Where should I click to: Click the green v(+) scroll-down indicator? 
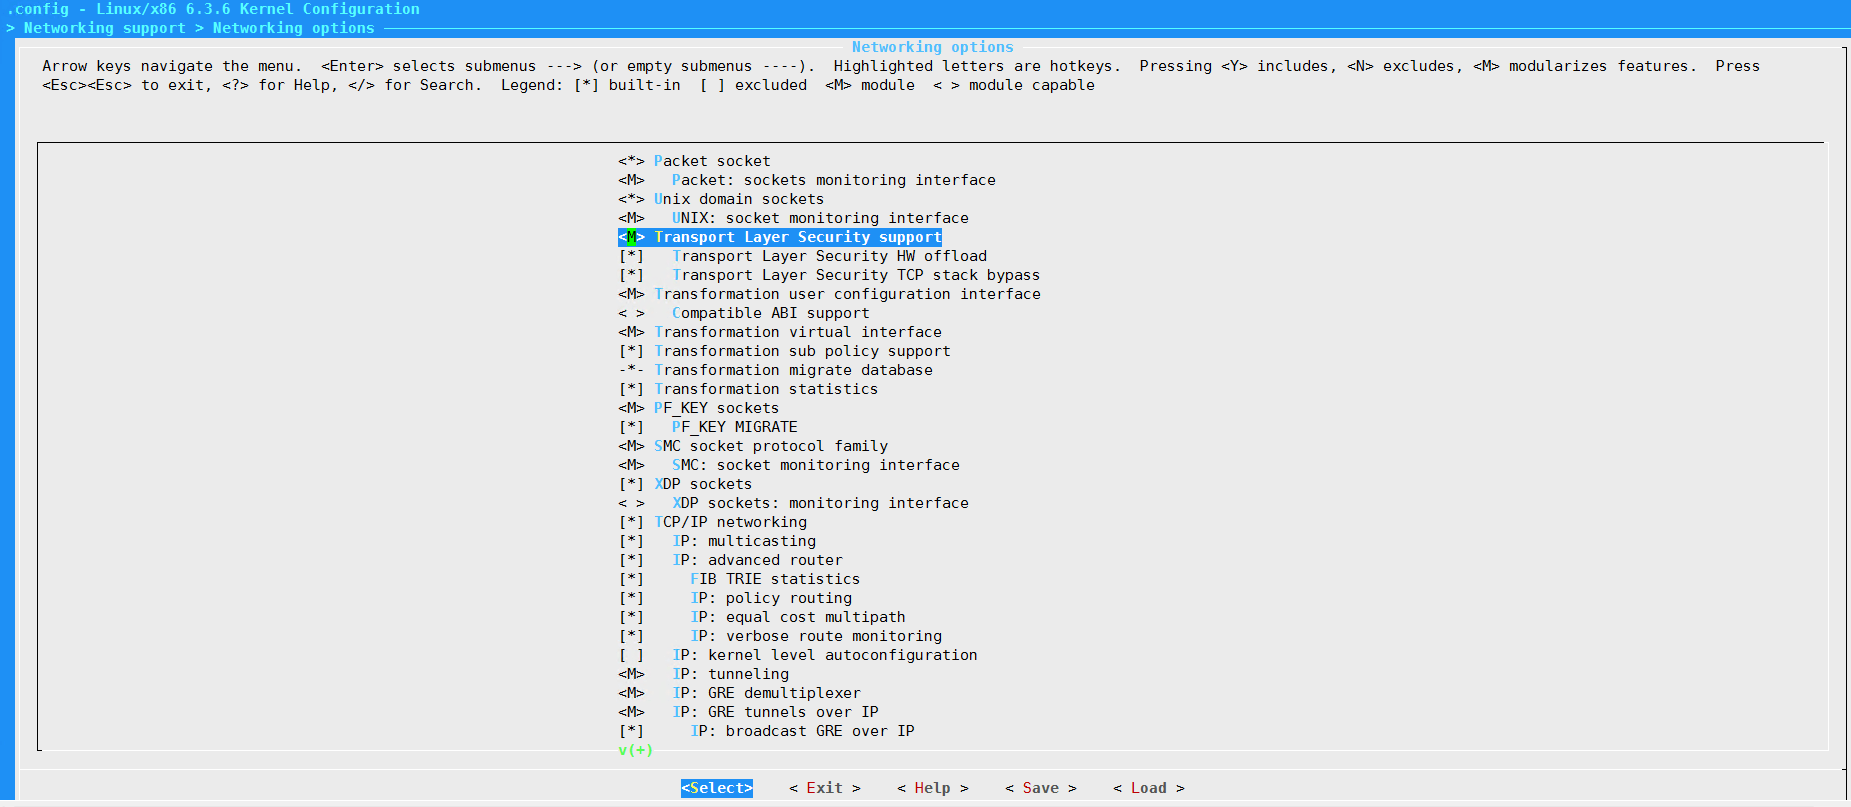click(635, 750)
